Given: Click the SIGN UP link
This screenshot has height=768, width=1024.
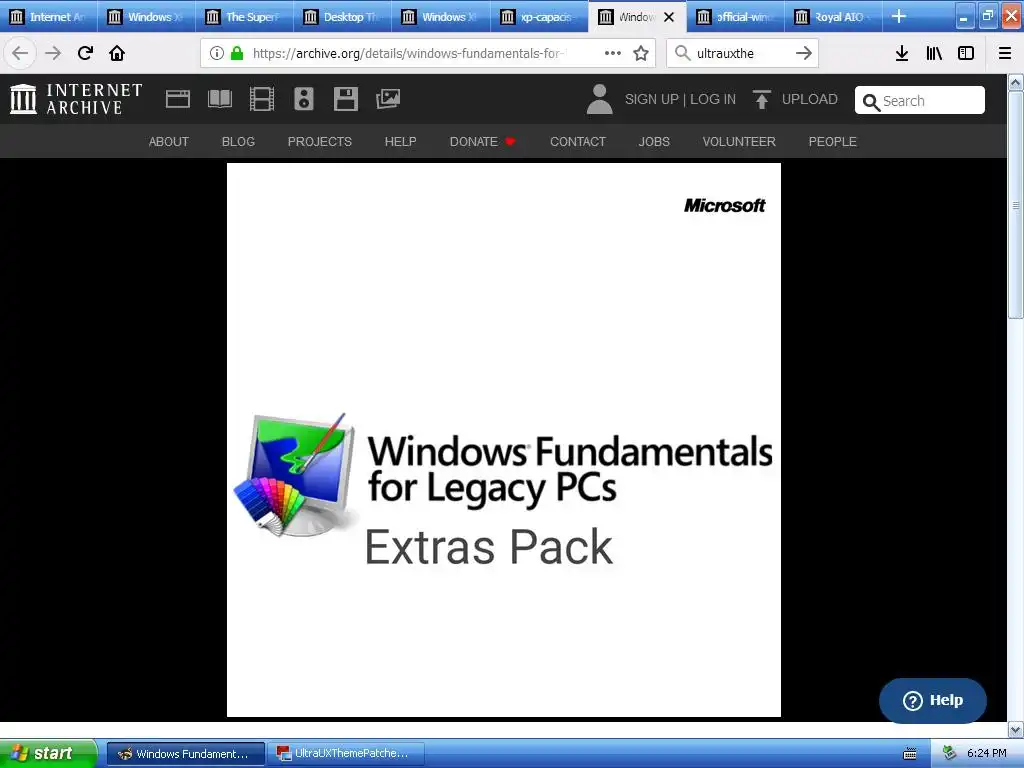Looking at the screenshot, I should [652, 99].
